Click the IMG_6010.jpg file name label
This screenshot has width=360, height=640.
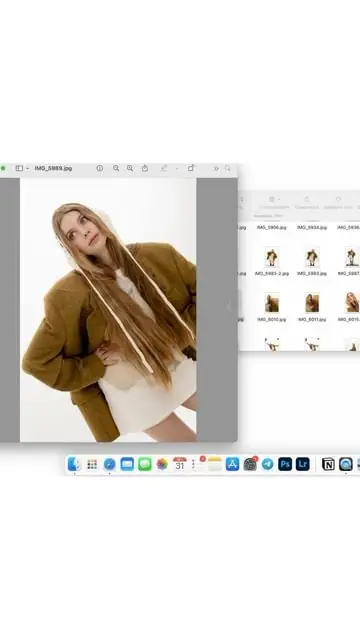tap(271, 319)
